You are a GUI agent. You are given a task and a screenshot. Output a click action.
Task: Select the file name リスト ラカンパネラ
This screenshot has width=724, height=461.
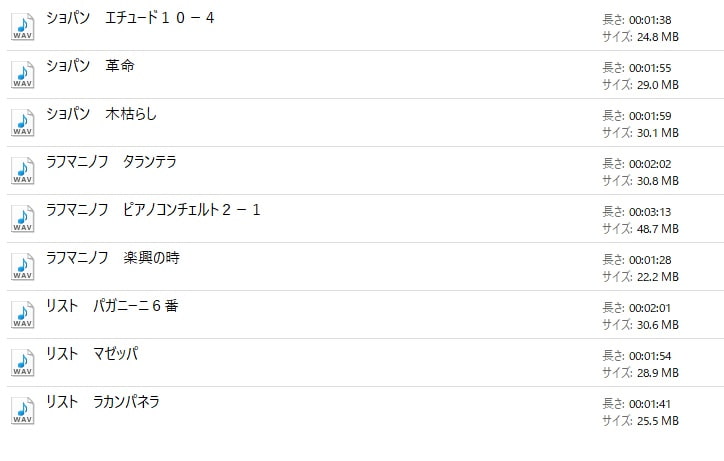103,402
